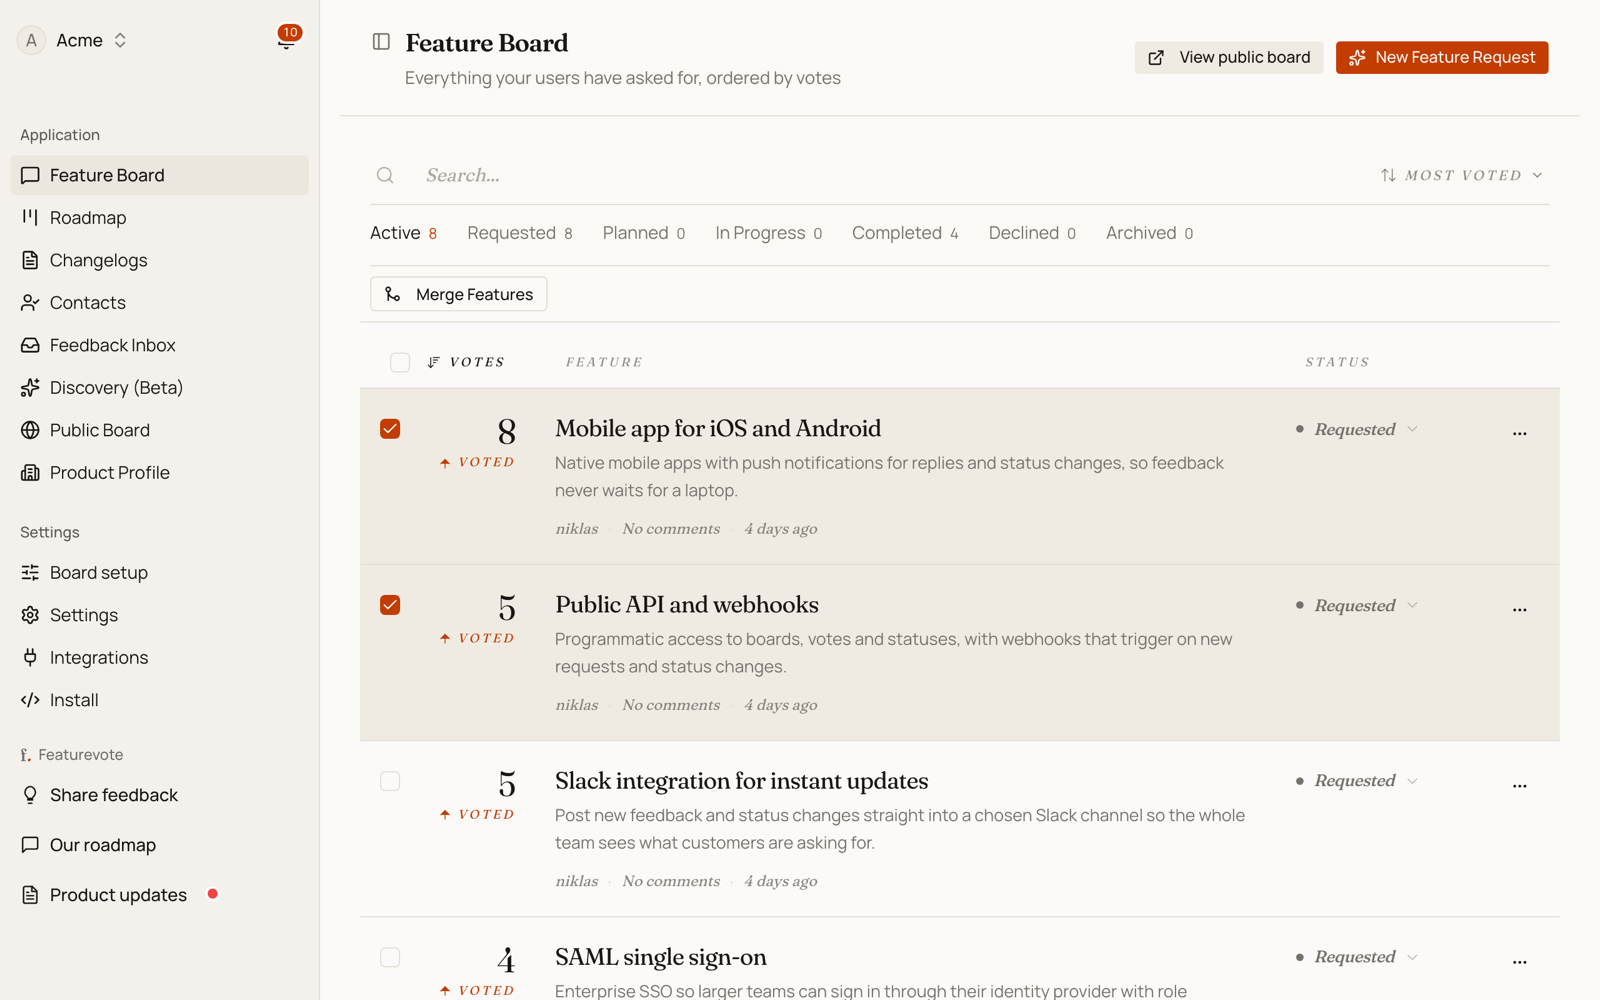Open more options for Slack integration feature

click(1520, 785)
